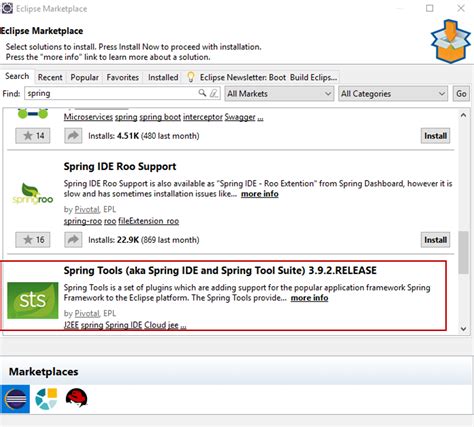Click the lightbulb newsletter icon

point(191,77)
